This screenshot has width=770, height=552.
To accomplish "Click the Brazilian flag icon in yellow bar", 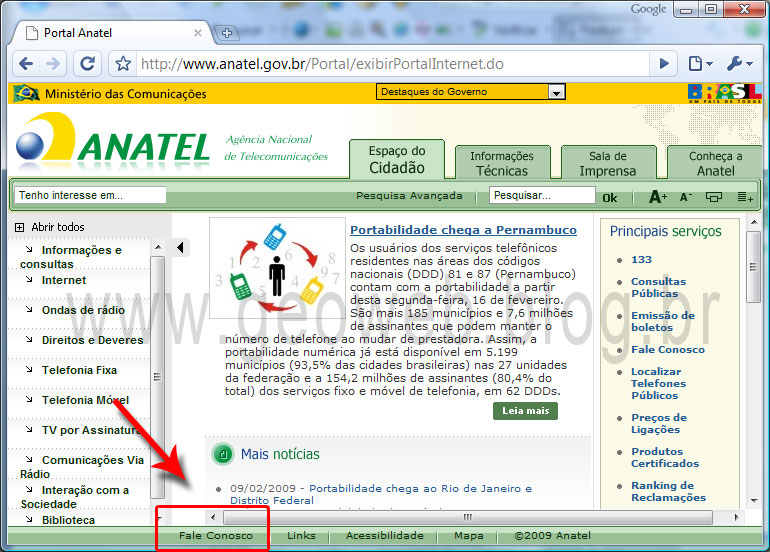I will [26, 93].
